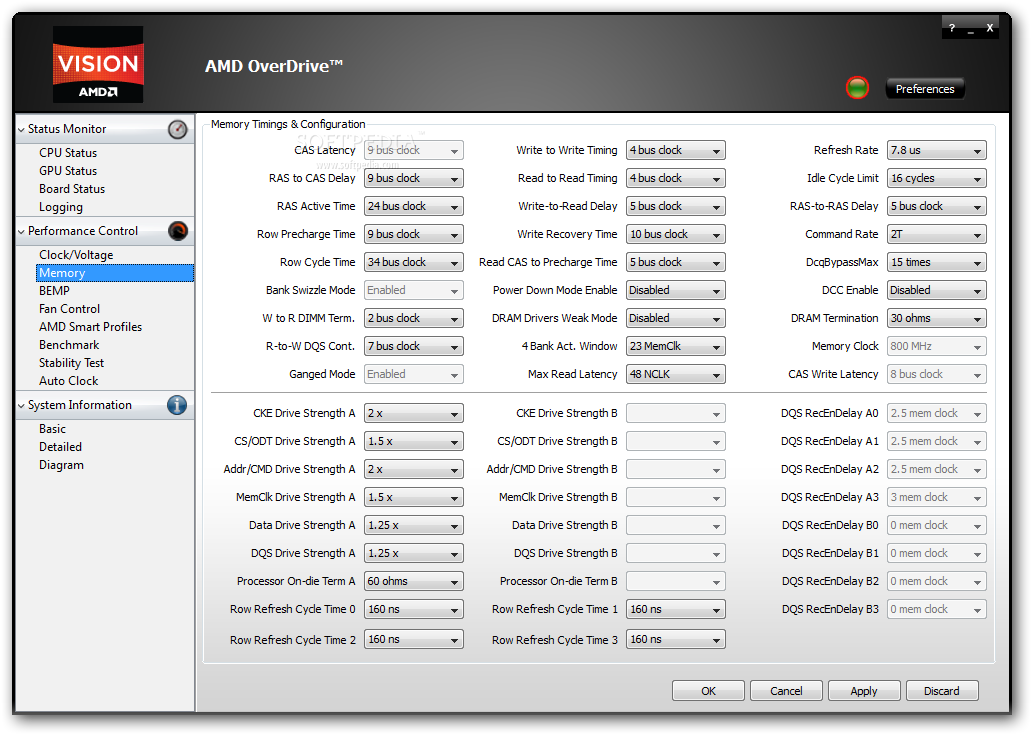Image resolution: width=1032 pixels, height=735 pixels.
Task: Open the DRAM Drivers Weak Mode dropdown
Action: [675, 318]
